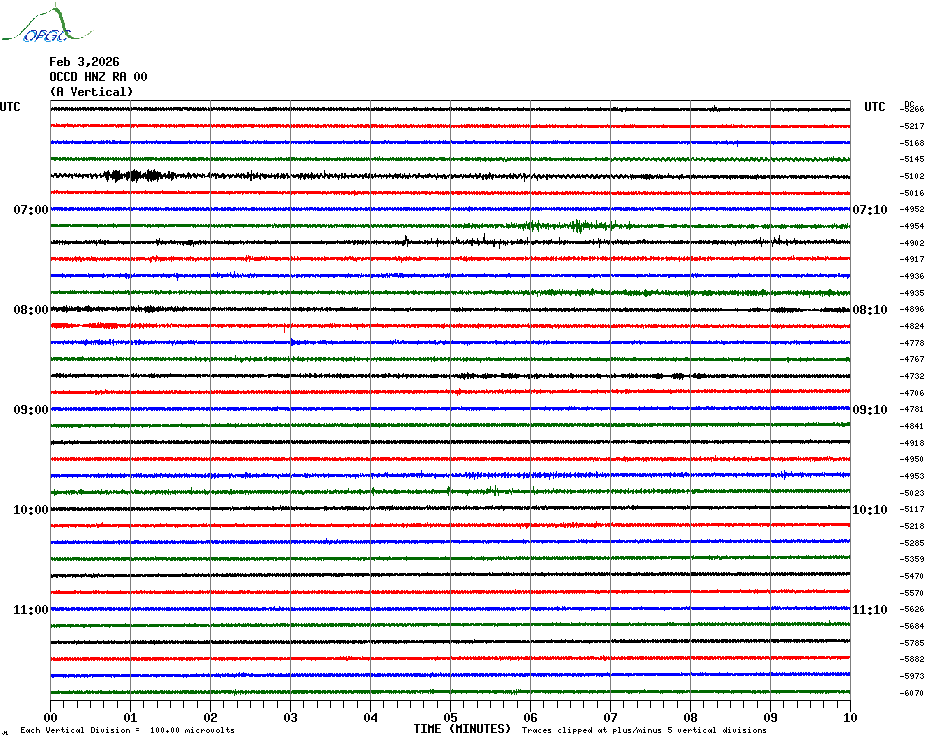This screenshot has height=744, width=930.
Task: Click the 11:10 time label on right
Action: [x=869, y=610]
